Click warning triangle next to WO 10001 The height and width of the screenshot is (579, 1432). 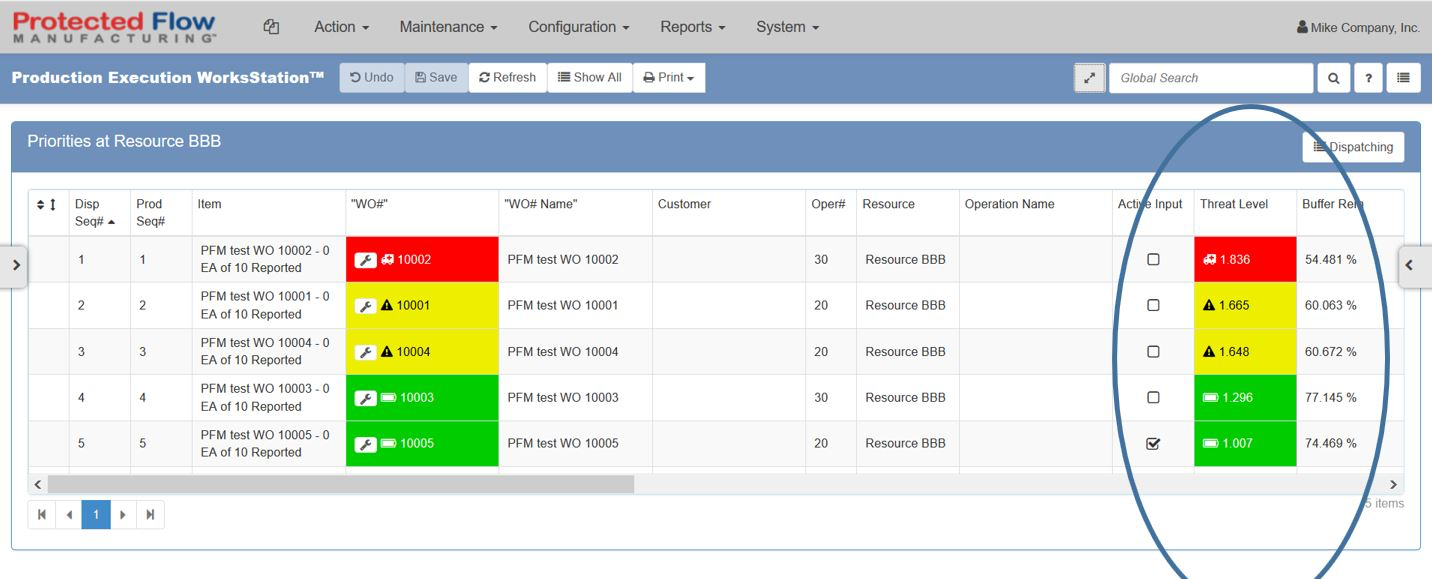coord(387,306)
